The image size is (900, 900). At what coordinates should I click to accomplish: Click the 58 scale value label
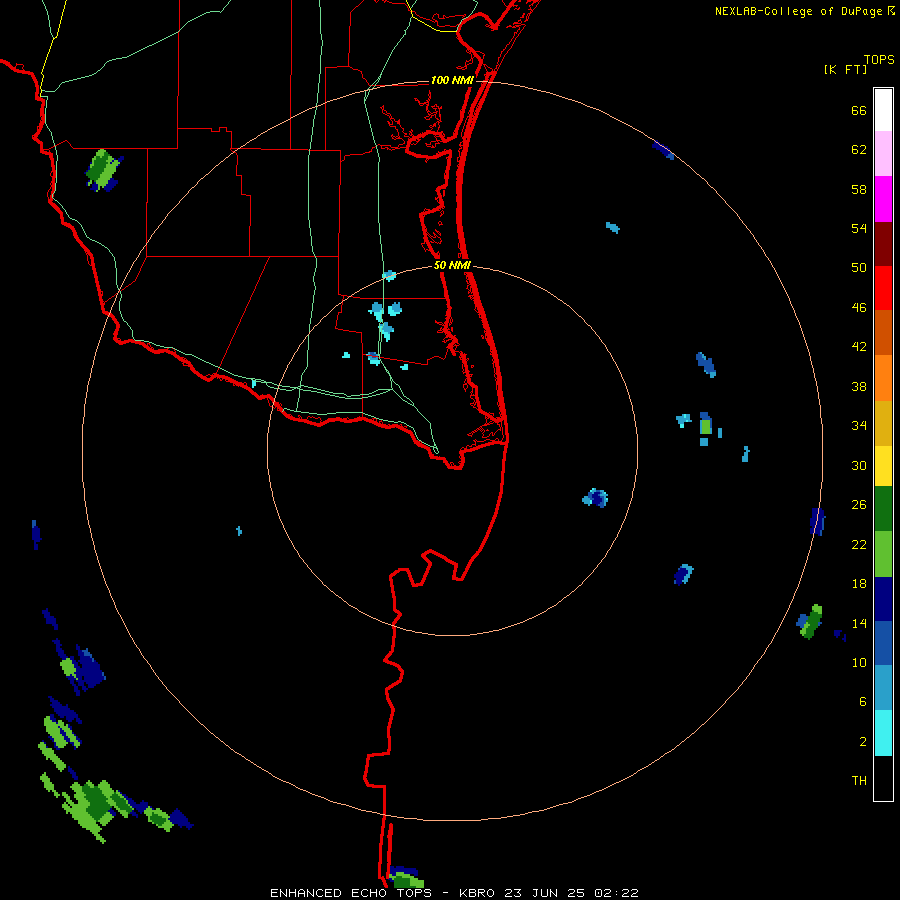point(859,189)
